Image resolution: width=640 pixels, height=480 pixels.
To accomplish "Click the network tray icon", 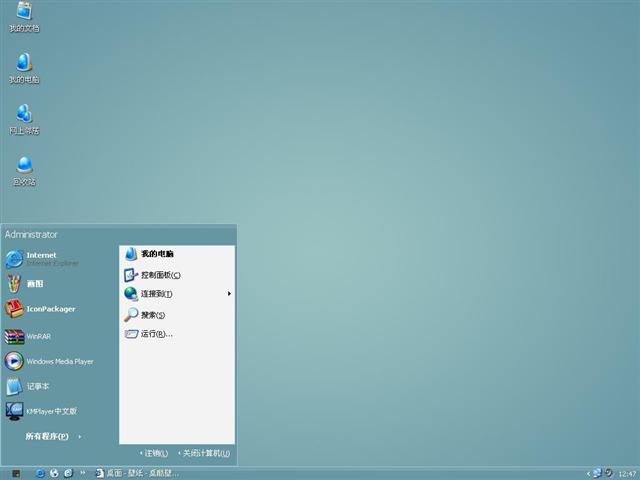I will click(597, 473).
